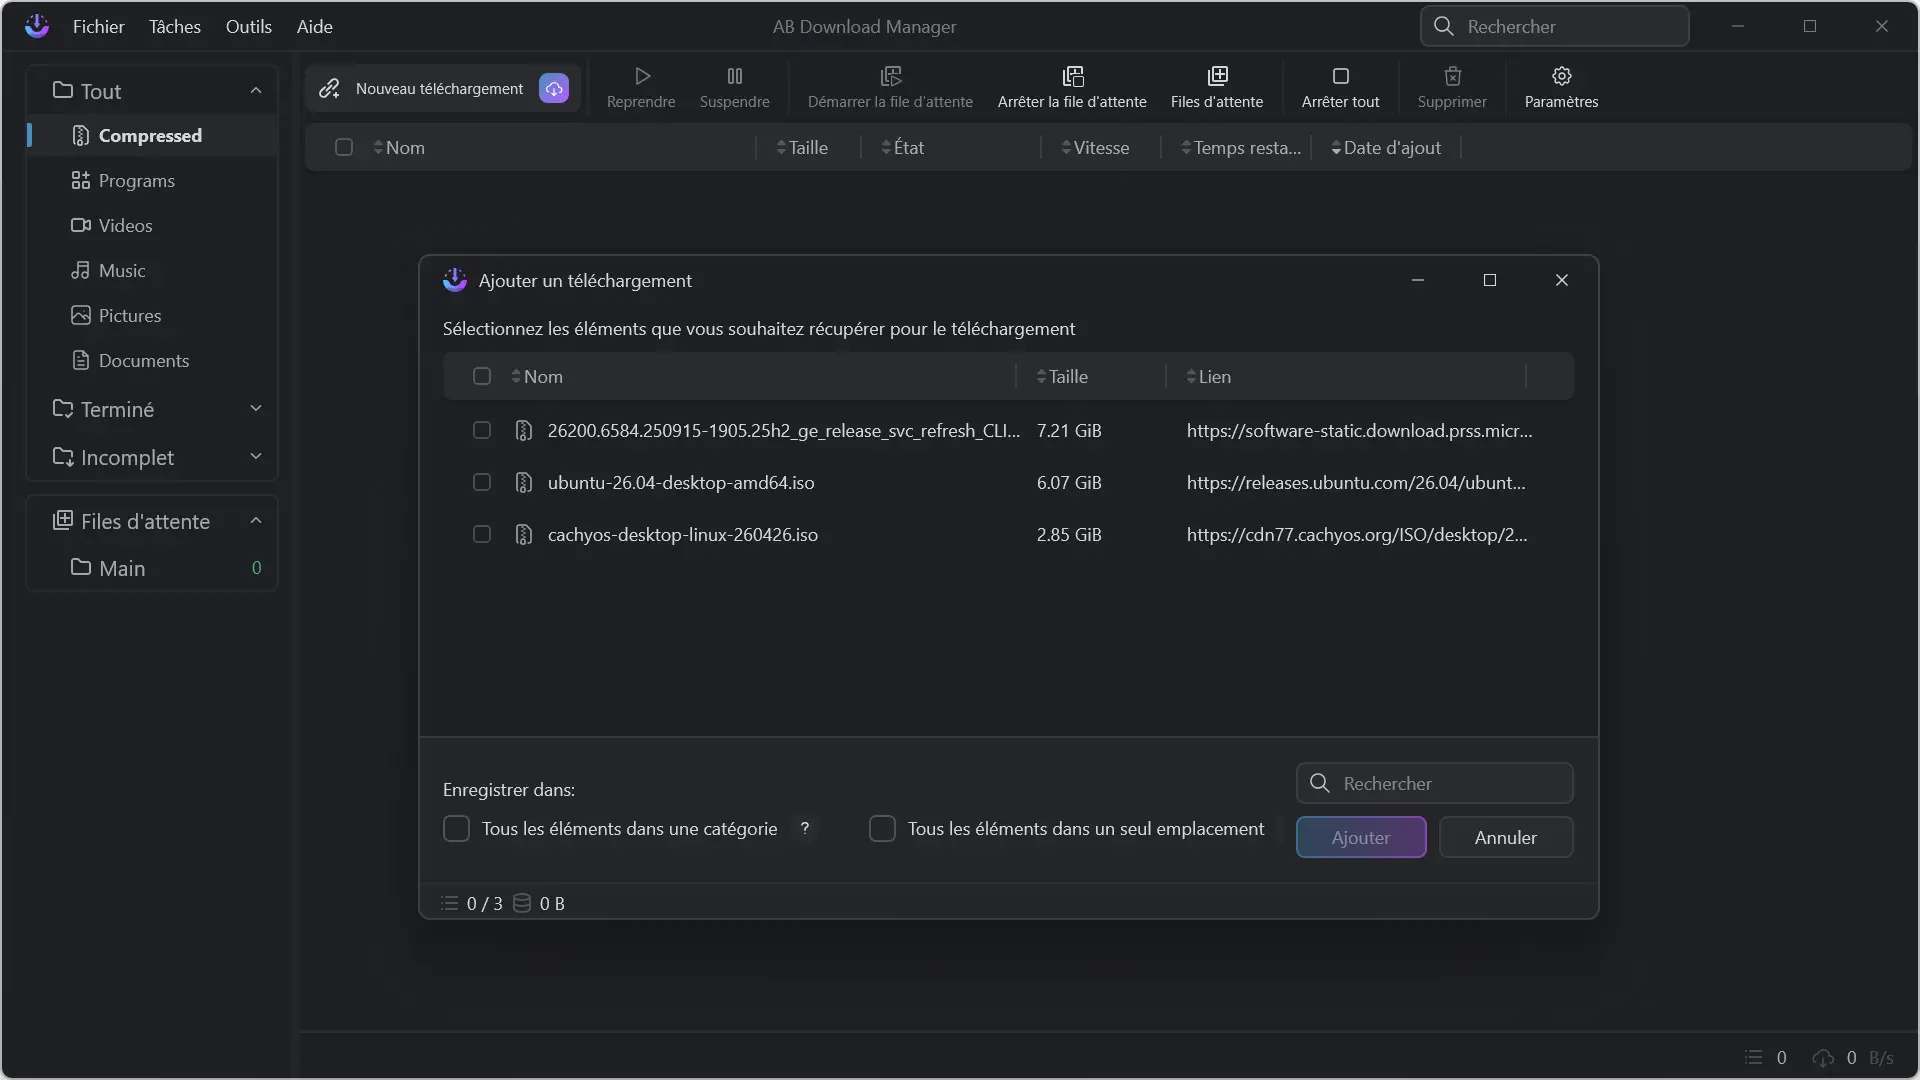This screenshot has width=1920, height=1080.
Task: Sort main list by État
Action: (902, 147)
